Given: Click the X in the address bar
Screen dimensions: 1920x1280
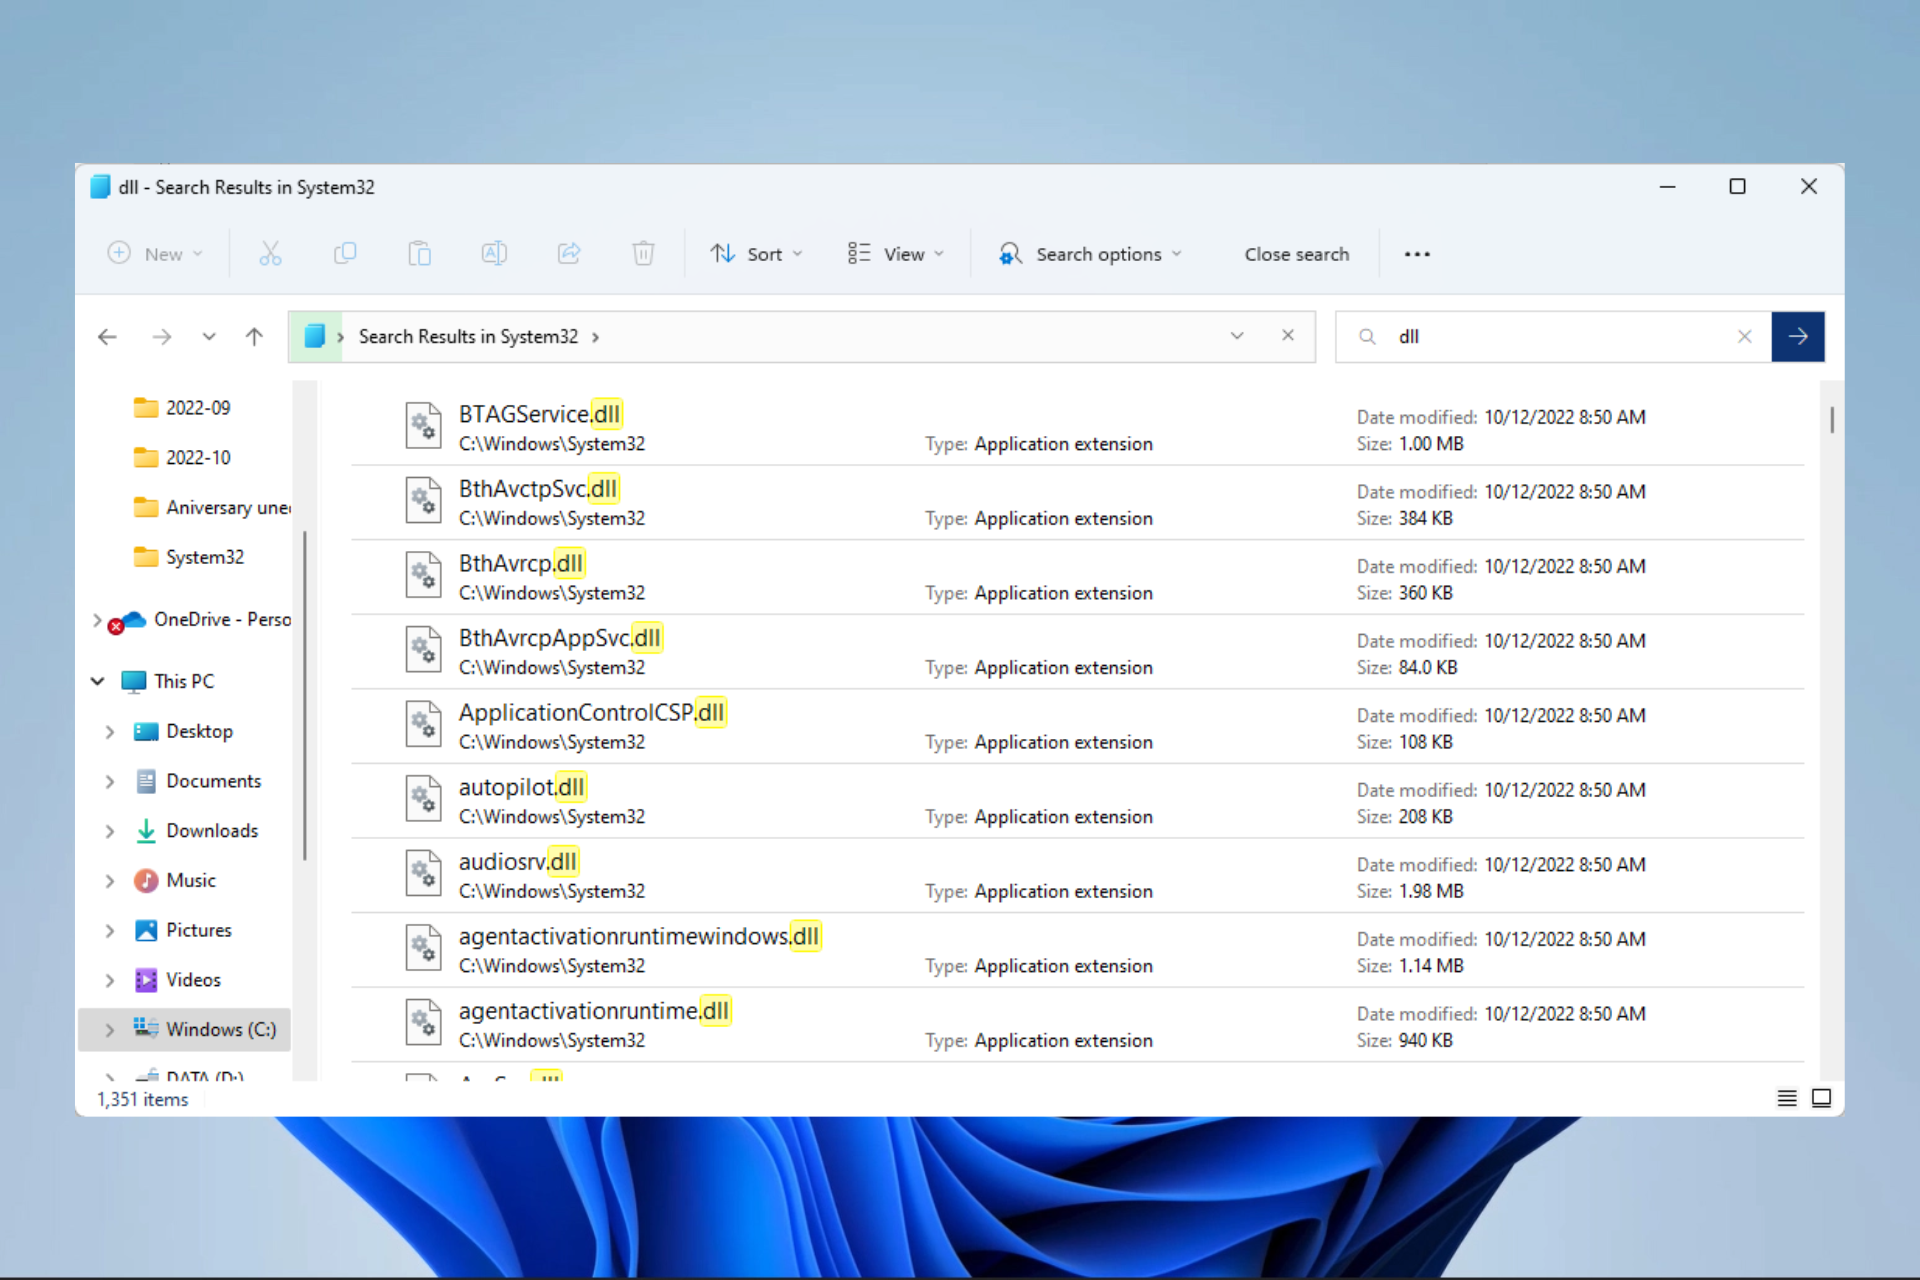Looking at the screenshot, I should coord(1288,336).
